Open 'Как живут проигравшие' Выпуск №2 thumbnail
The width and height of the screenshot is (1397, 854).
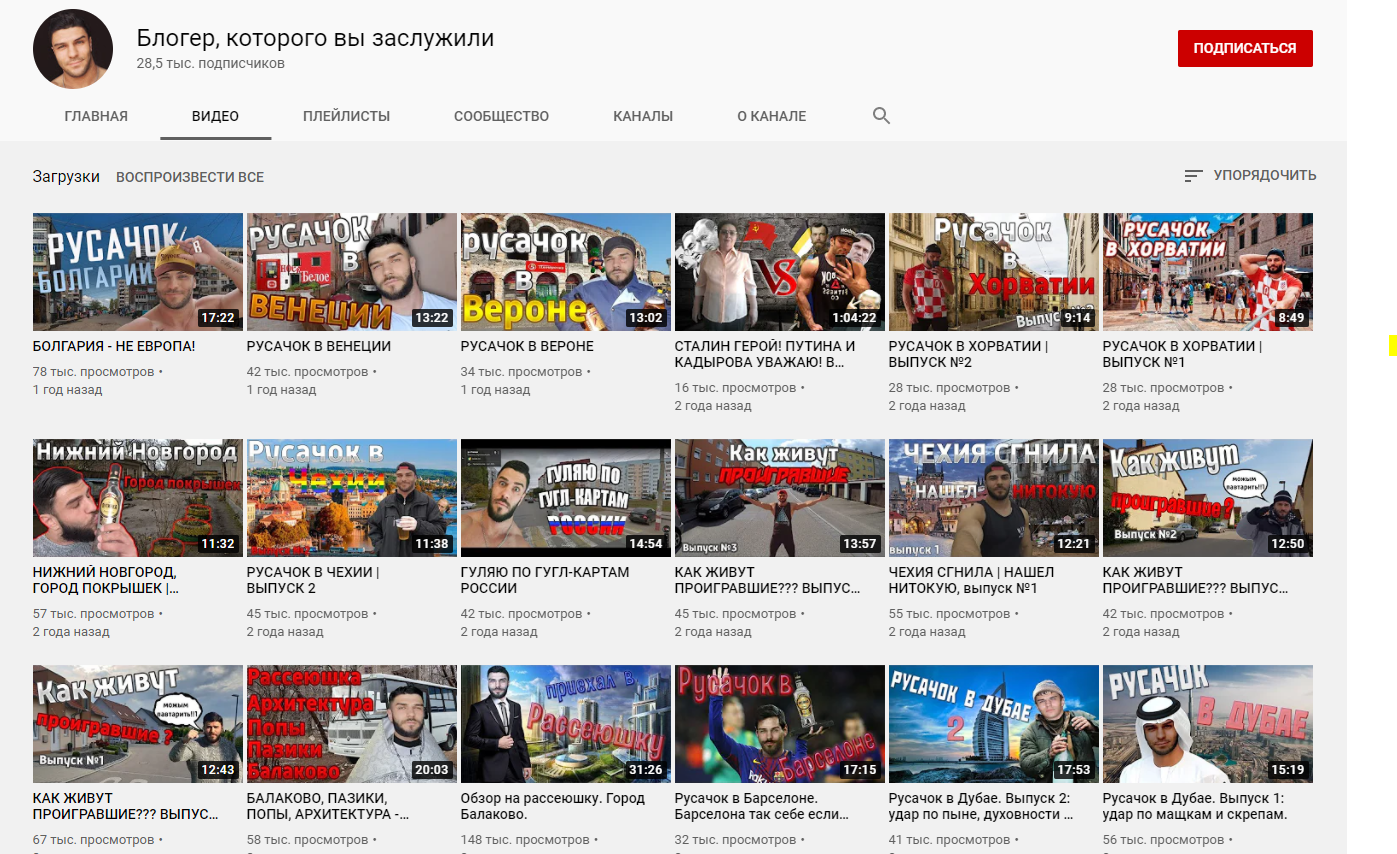click(x=1208, y=498)
